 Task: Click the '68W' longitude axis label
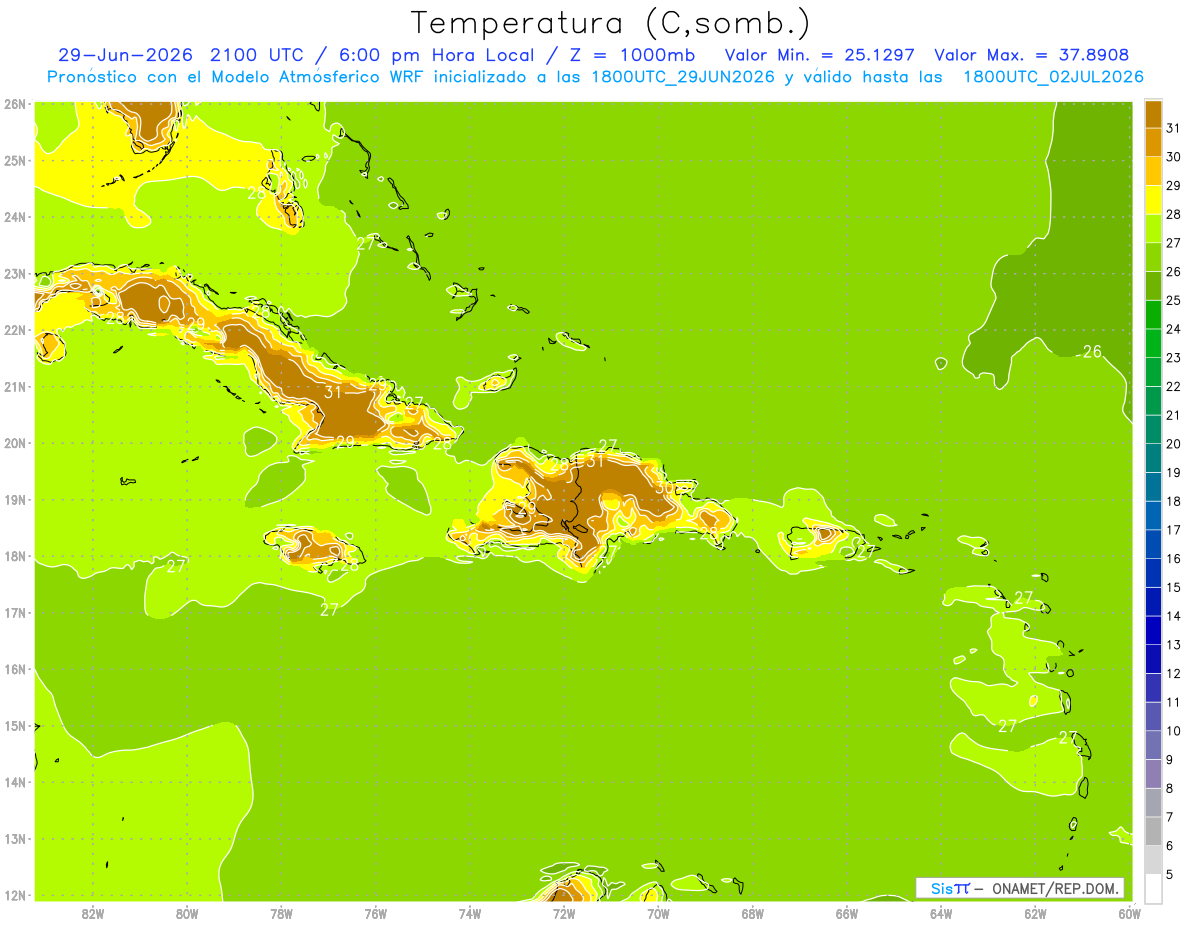[752, 913]
